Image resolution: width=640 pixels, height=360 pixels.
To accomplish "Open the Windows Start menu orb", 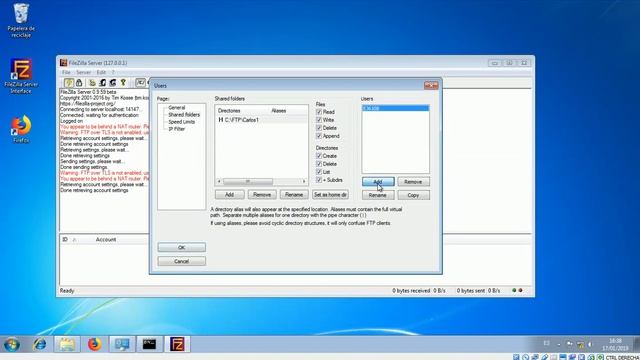I will pyautogui.click(x=12, y=344).
